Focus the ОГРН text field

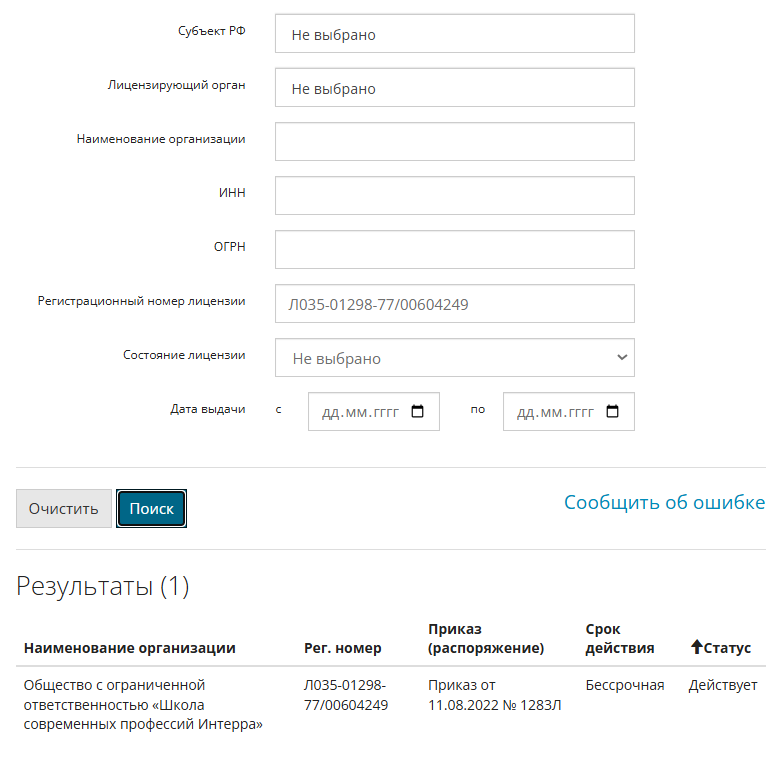(x=455, y=250)
